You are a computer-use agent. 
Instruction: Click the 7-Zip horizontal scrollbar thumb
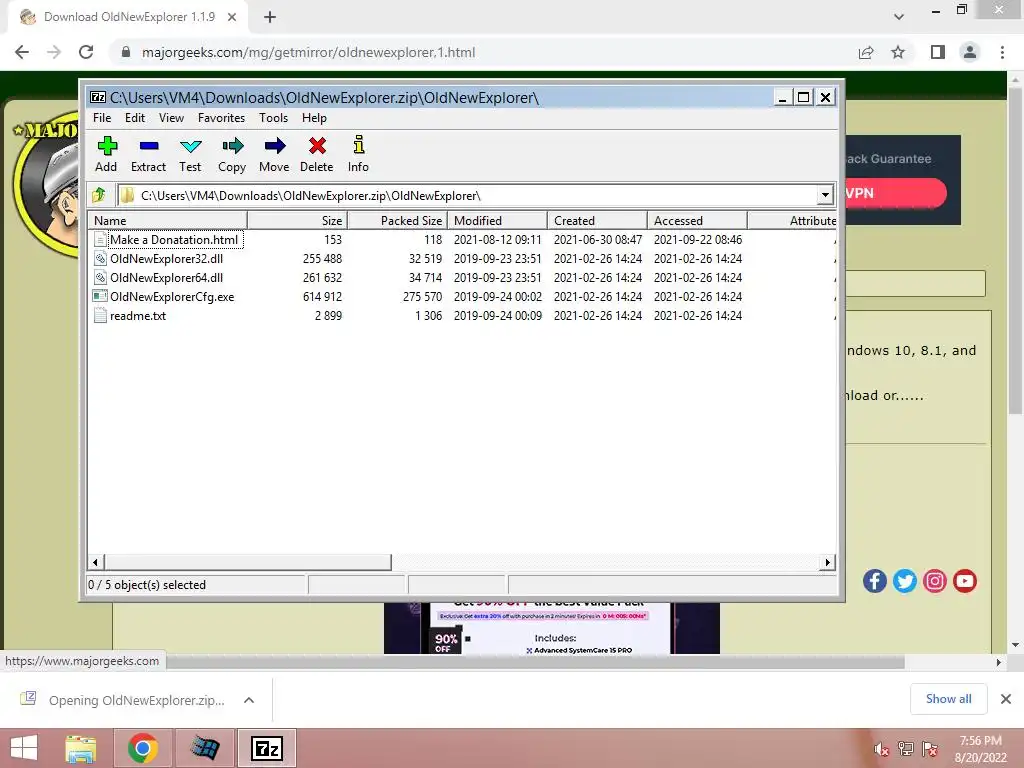pyautogui.click(x=248, y=562)
